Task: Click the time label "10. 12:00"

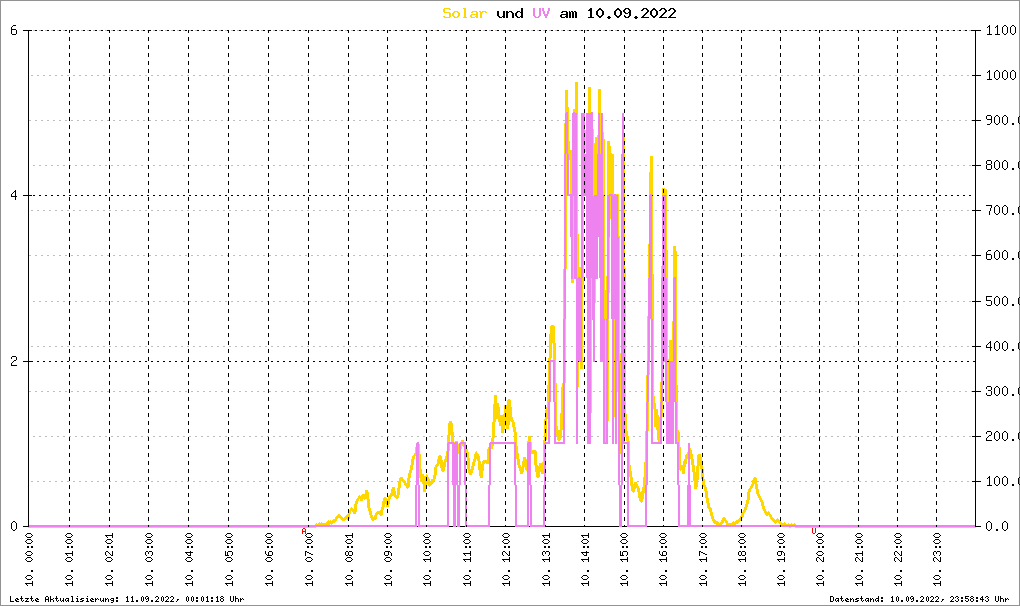Action: pos(506,560)
